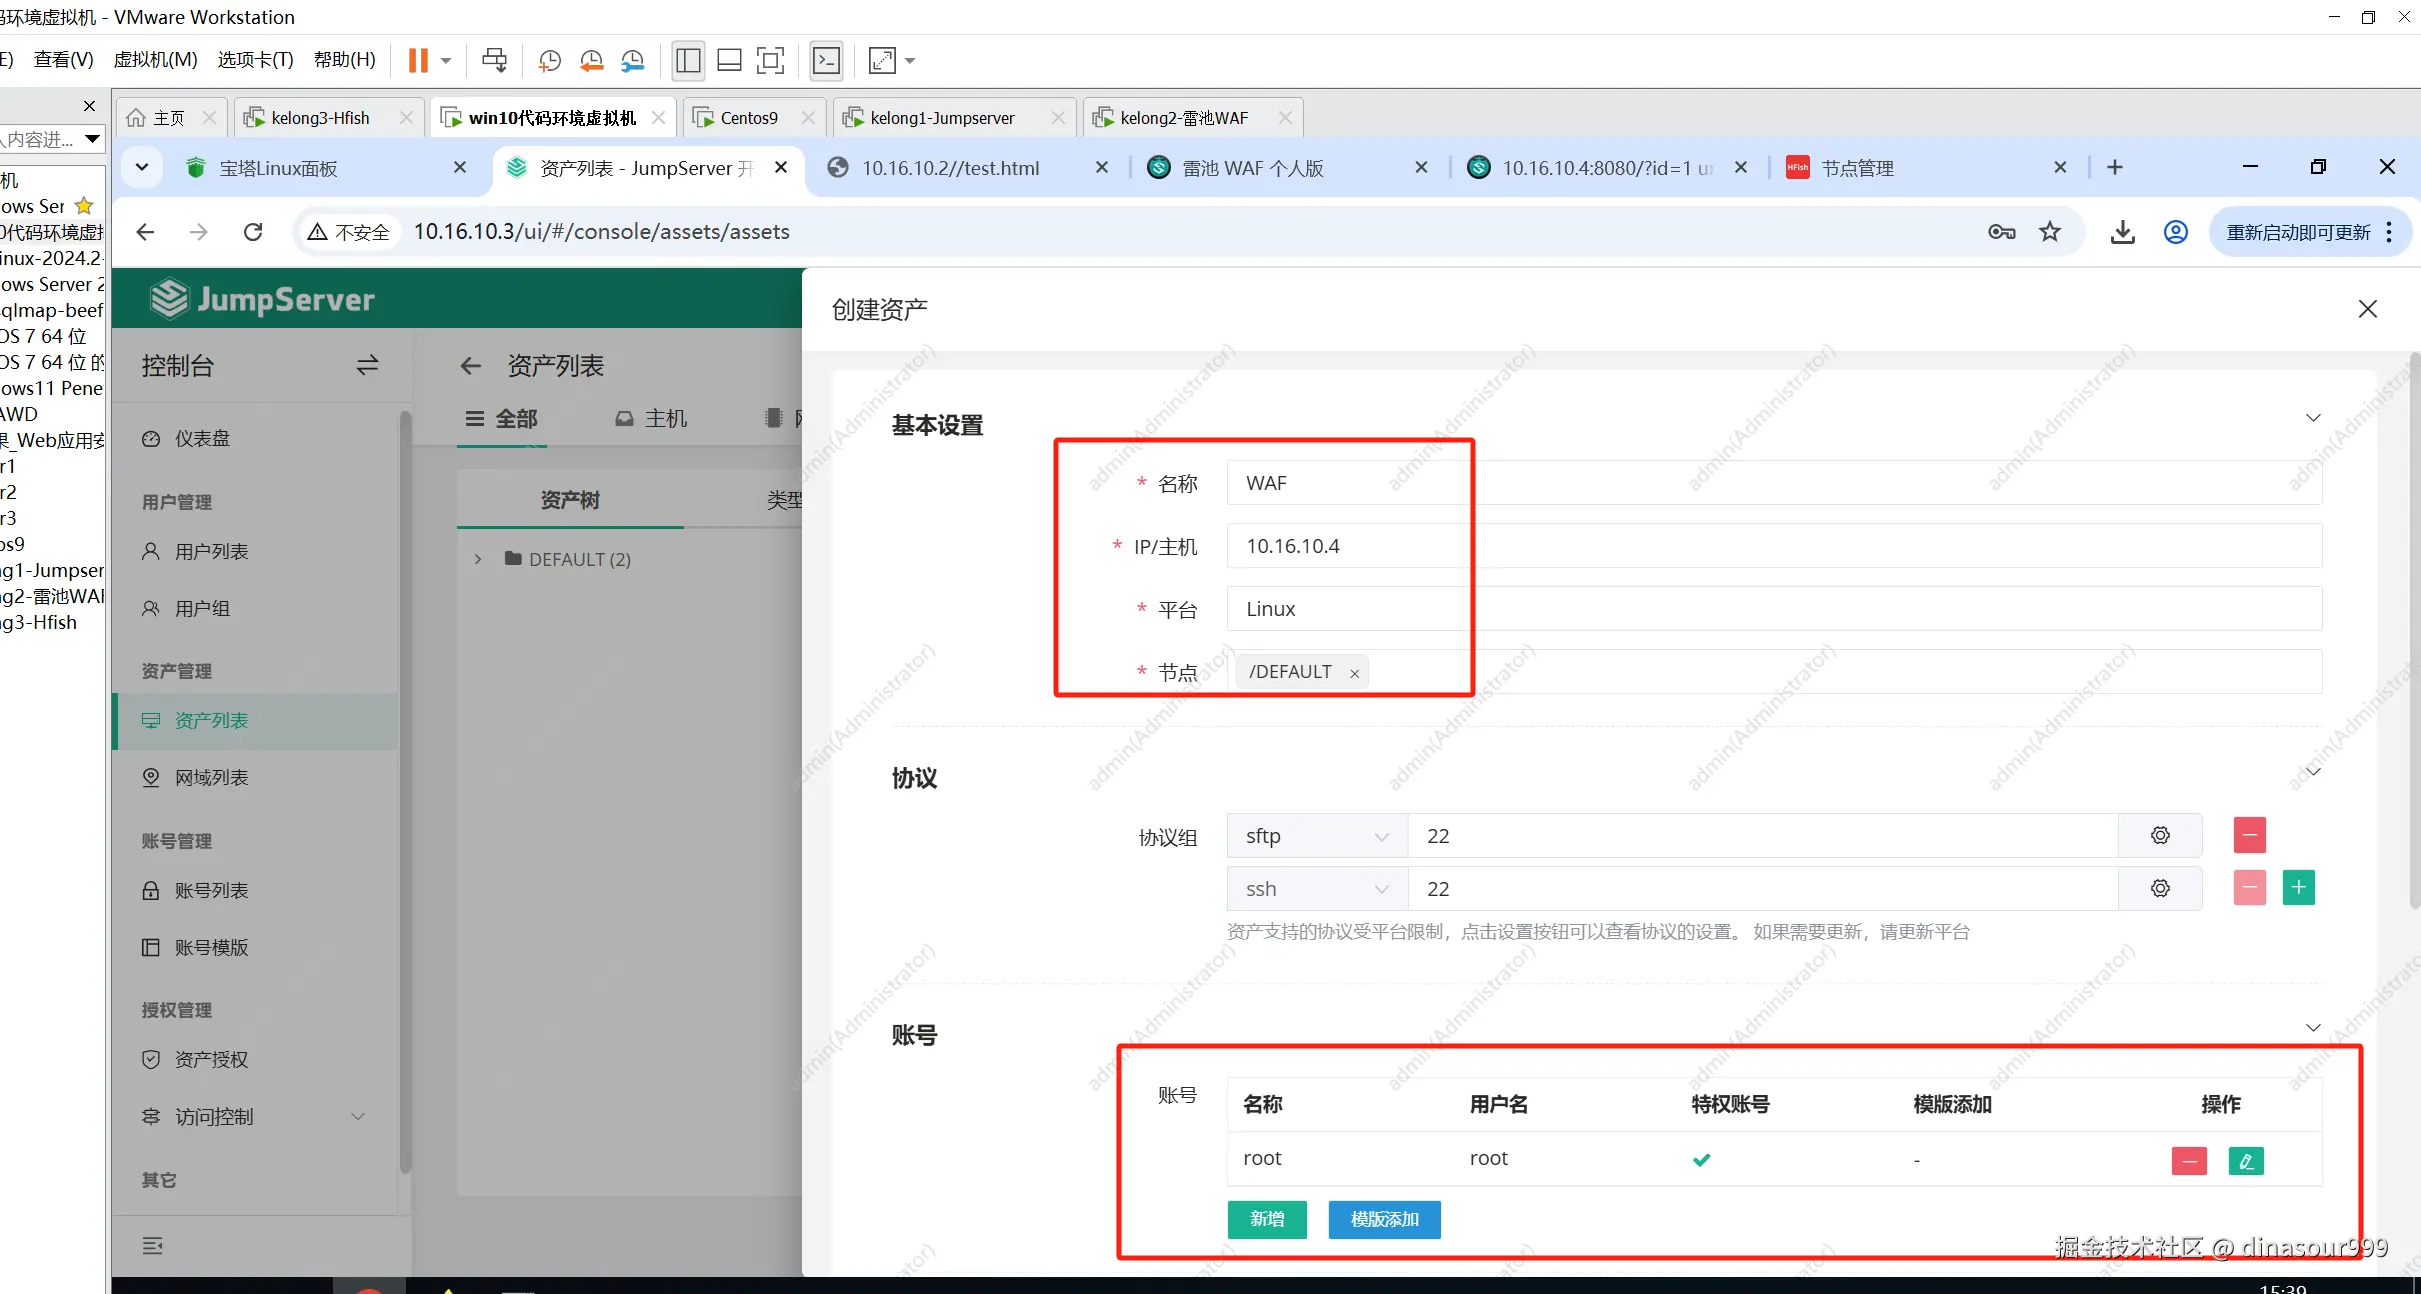
Task: Remove the sftp protocol row
Action: coord(2249,835)
